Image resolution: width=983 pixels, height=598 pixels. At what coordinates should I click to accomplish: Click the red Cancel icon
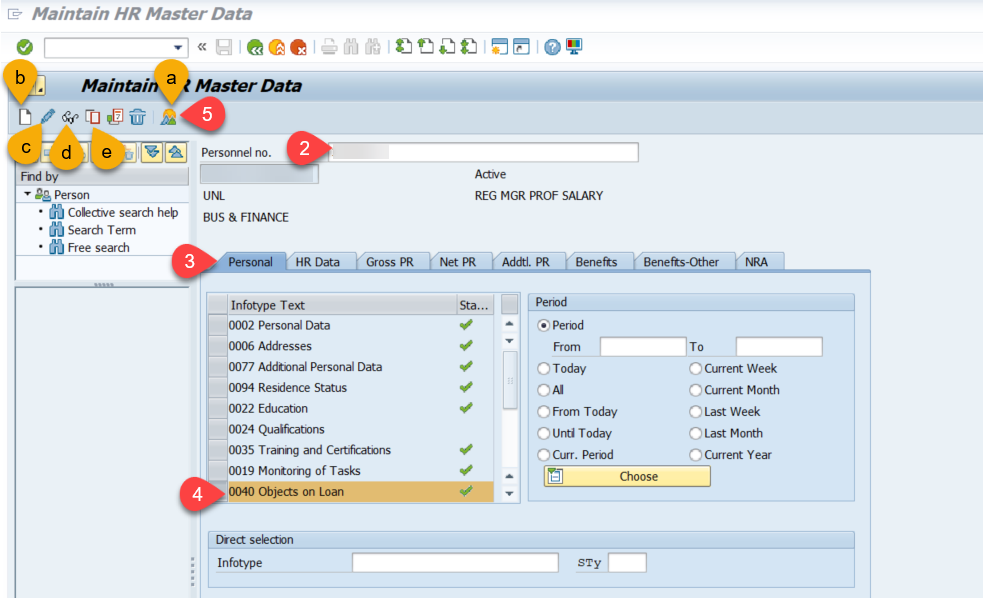298,47
